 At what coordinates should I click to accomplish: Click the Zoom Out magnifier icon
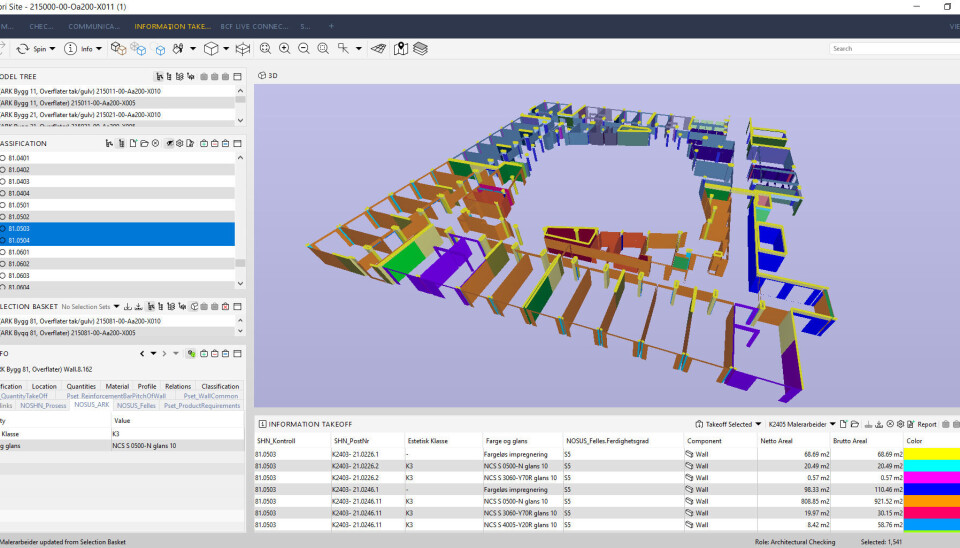pyautogui.click(x=304, y=48)
